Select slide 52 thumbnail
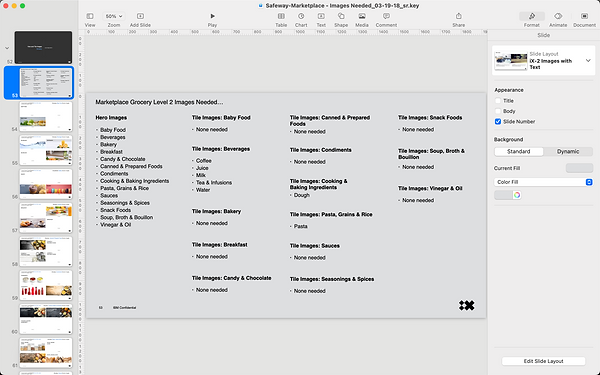 (x=43, y=47)
